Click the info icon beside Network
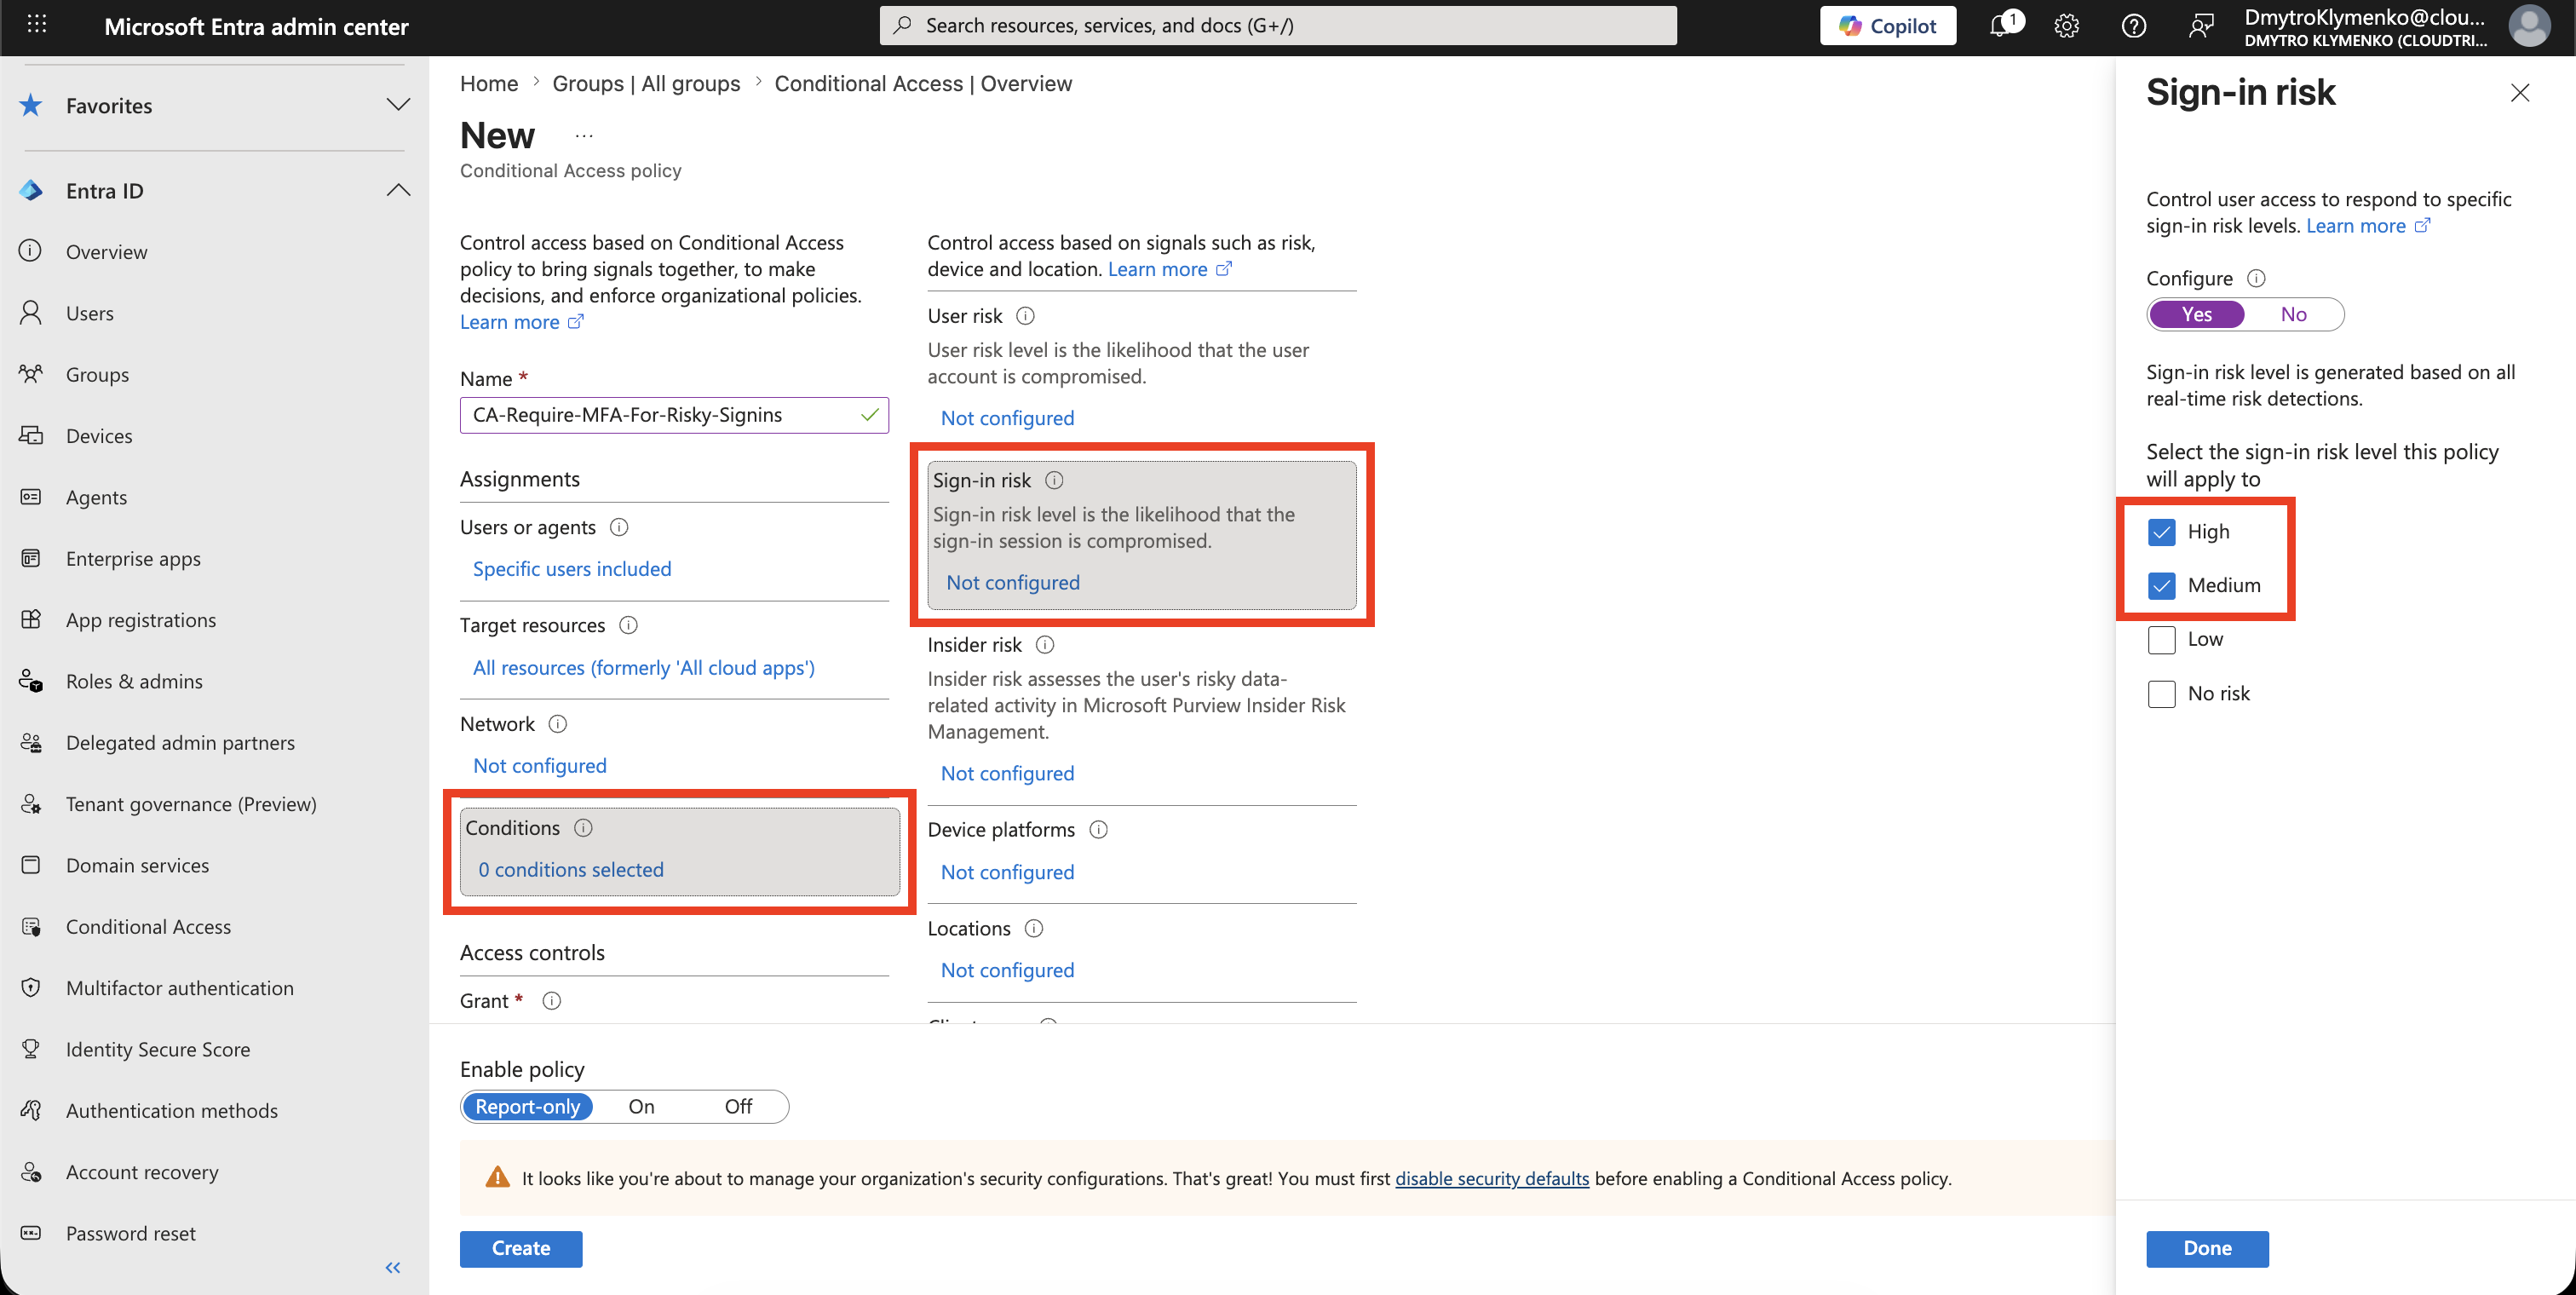This screenshot has height=1295, width=2576. (x=558, y=724)
